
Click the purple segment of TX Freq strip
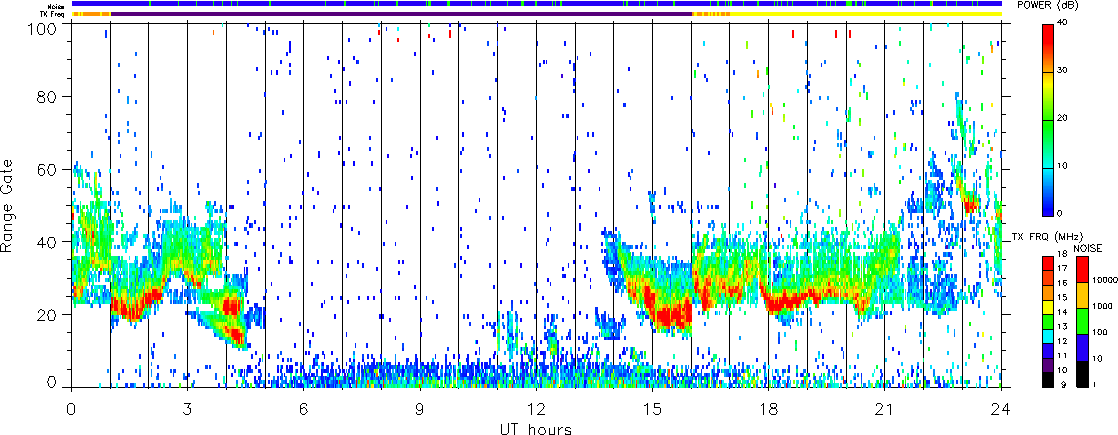click(401, 14)
